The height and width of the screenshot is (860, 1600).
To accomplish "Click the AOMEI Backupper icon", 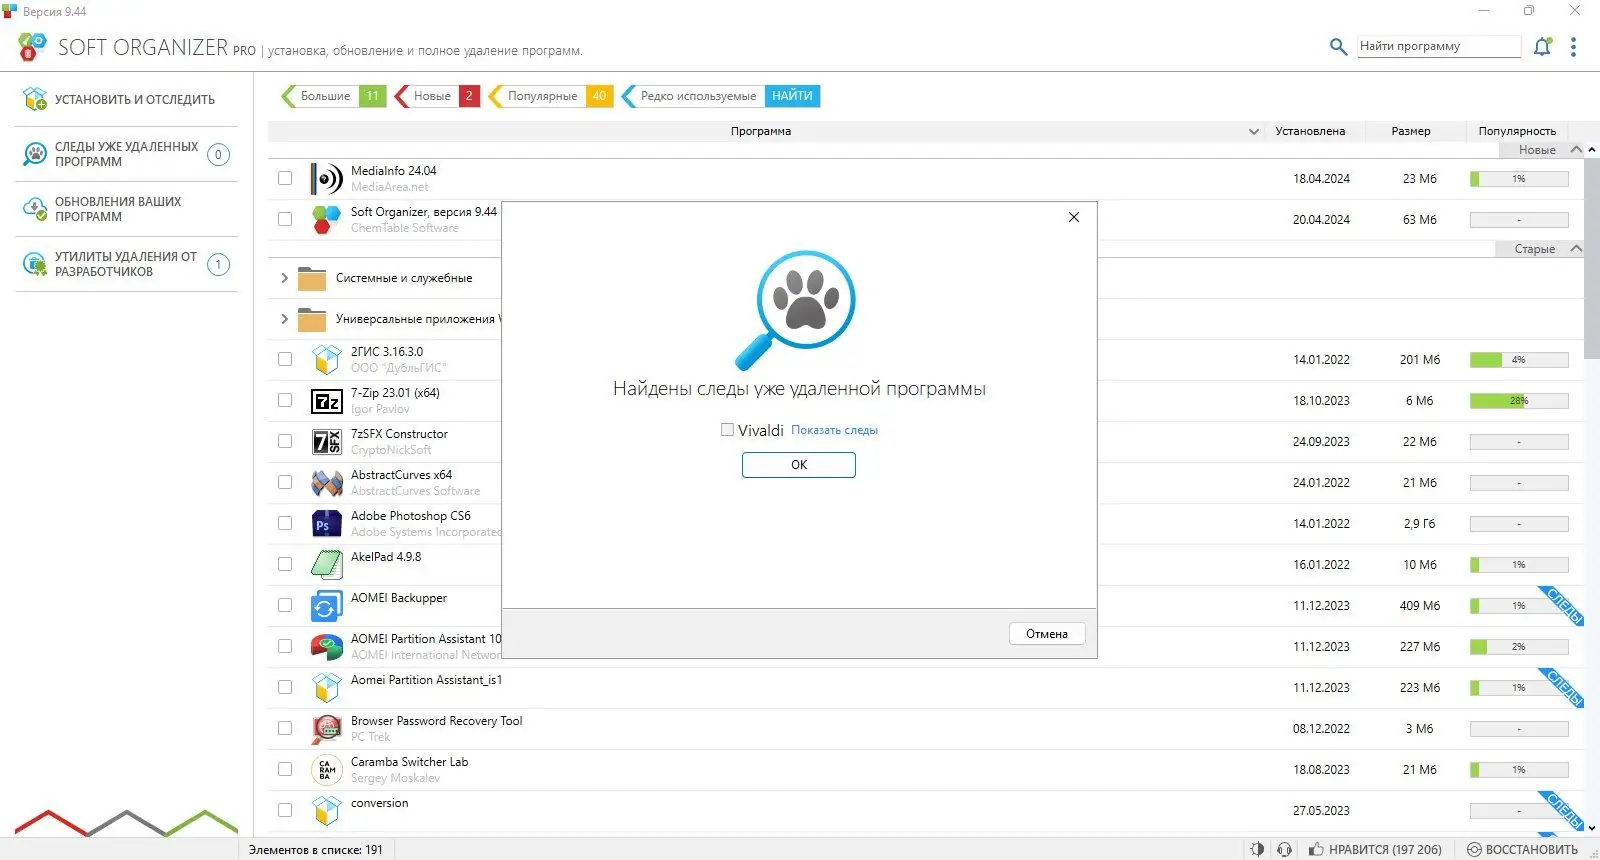I will click(x=327, y=606).
